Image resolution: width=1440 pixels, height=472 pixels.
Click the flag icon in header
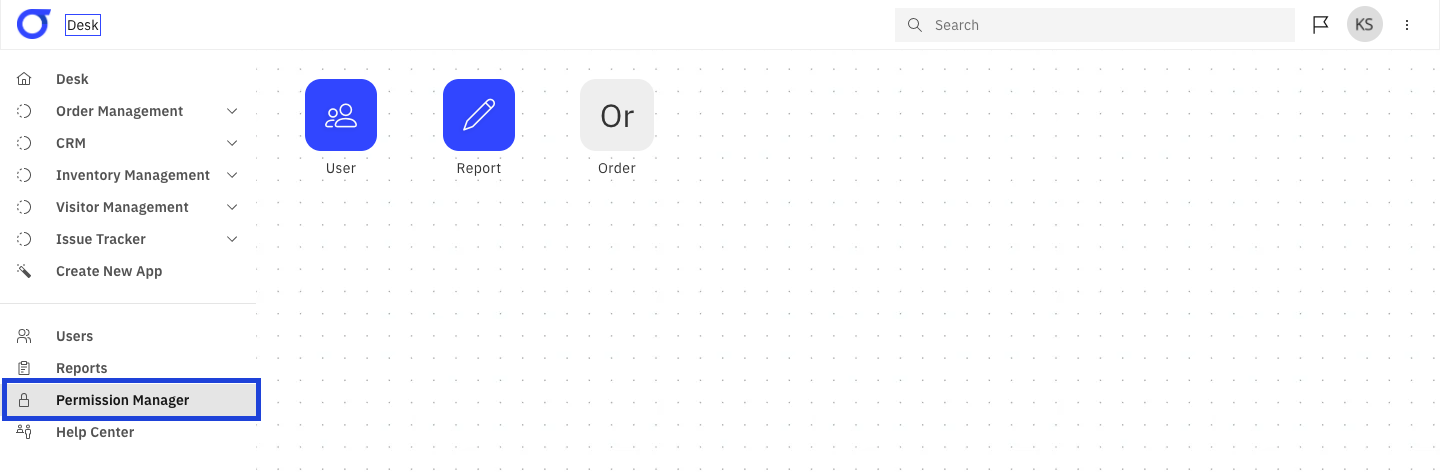pyautogui.click(x=1321, y=25)
